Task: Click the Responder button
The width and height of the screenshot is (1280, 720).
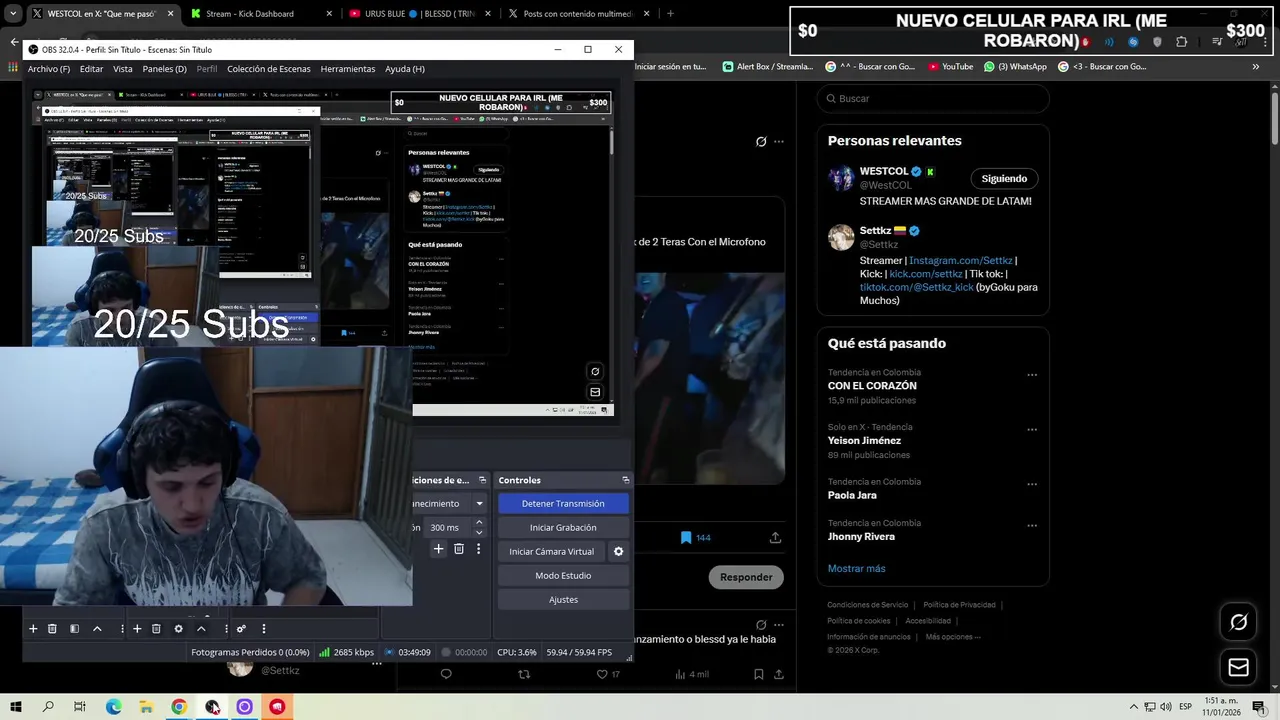Action: coord(746,577)
